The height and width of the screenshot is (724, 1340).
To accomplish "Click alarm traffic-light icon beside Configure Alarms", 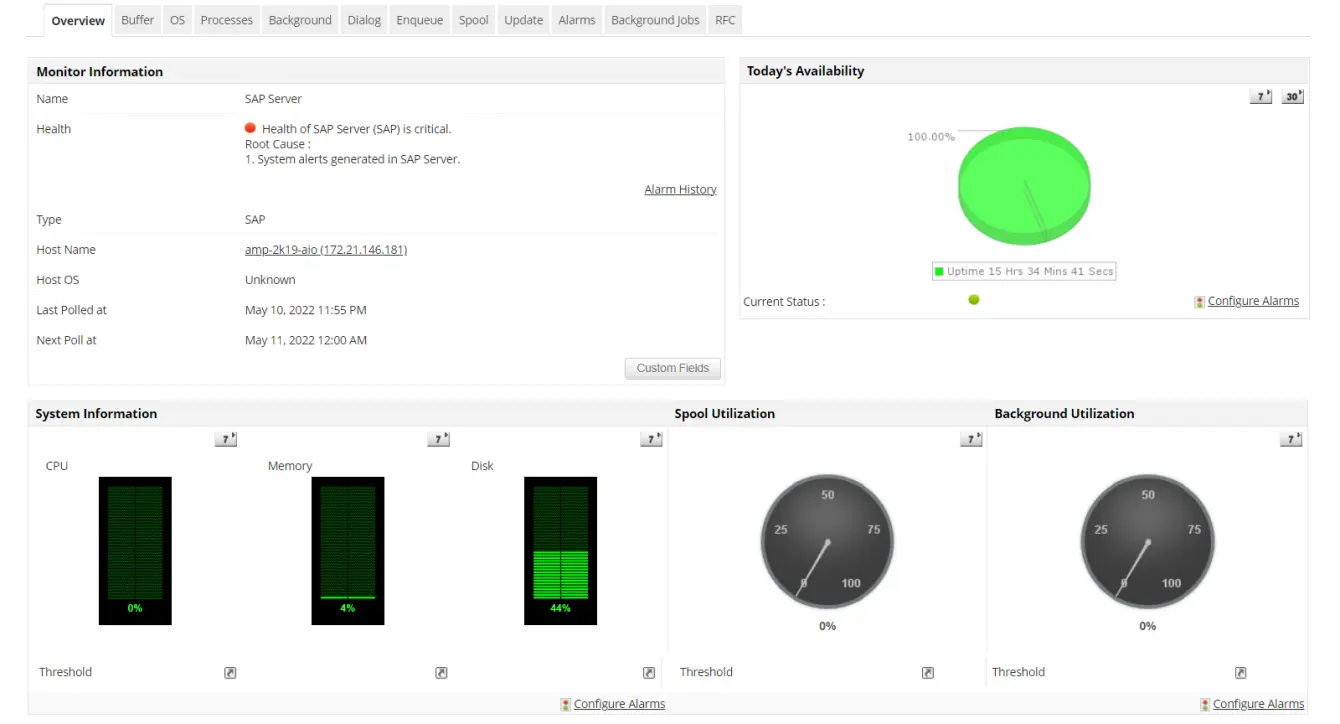I will tap(1198, 300).
